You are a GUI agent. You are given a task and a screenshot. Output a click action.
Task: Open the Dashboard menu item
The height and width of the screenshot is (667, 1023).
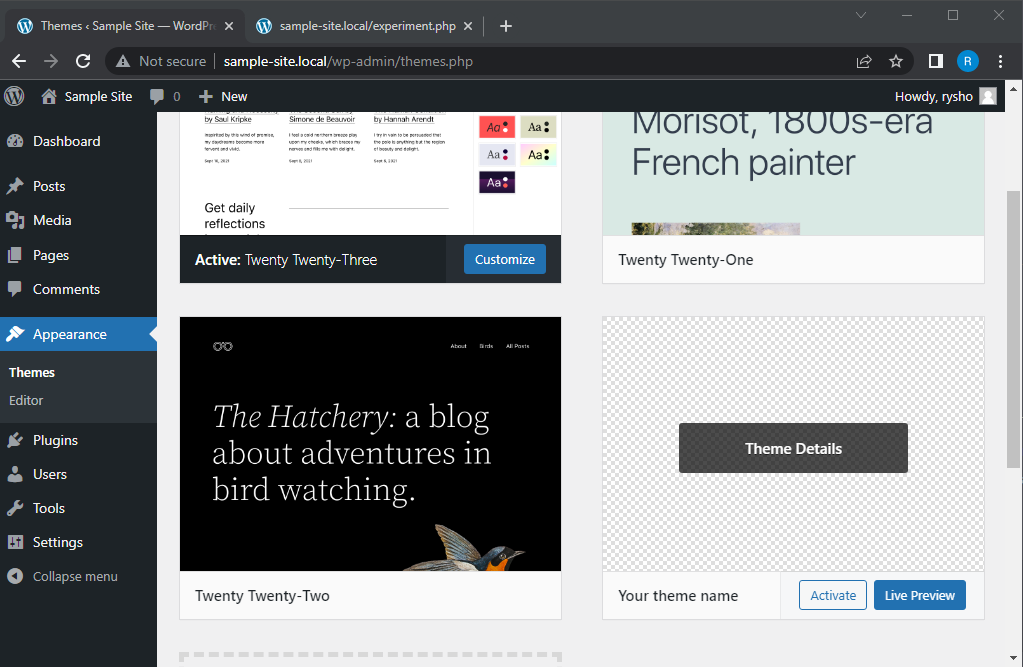[x=78, y=141]
